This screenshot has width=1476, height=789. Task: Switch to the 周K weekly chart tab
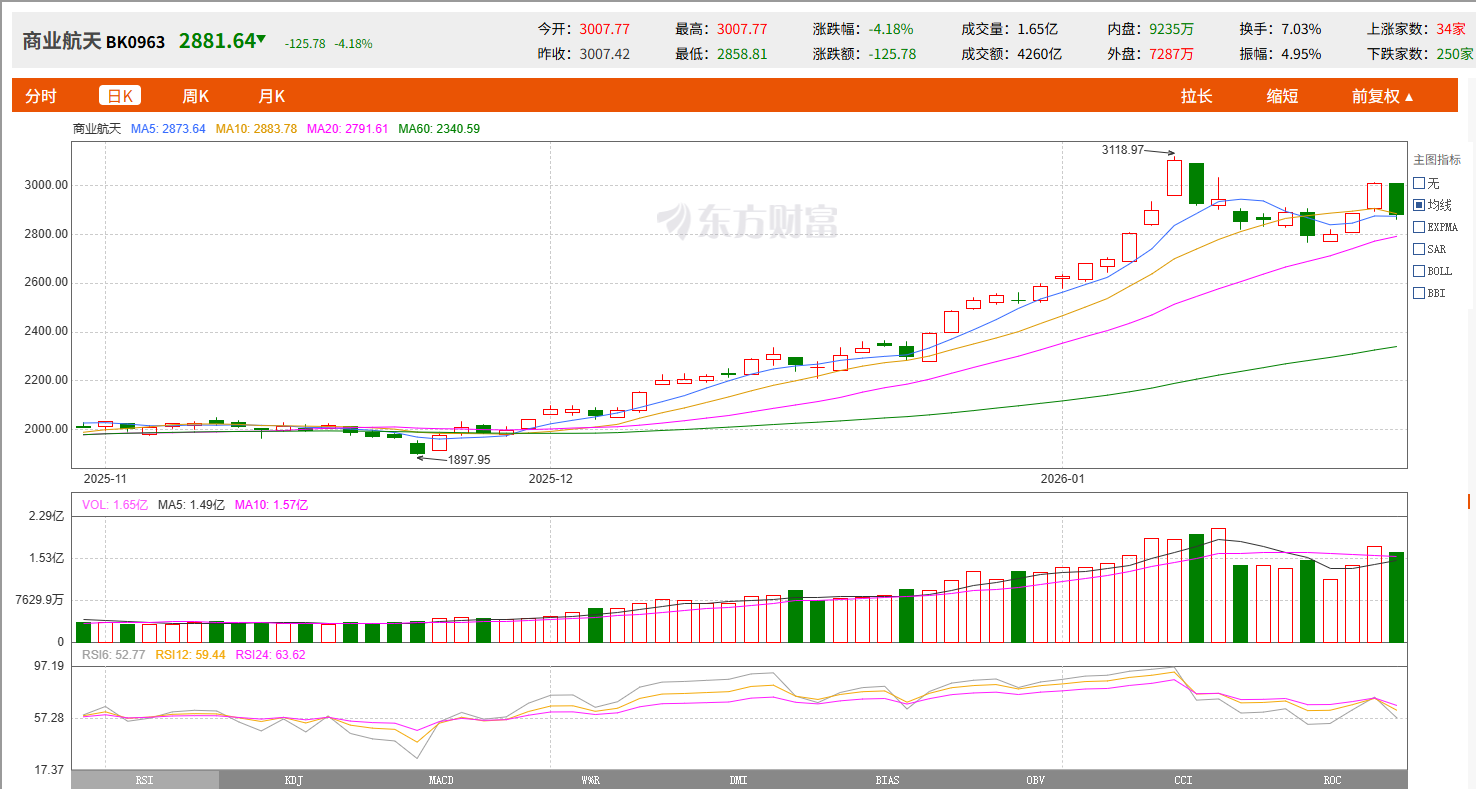pyautogui.click(x=195, y=96)
